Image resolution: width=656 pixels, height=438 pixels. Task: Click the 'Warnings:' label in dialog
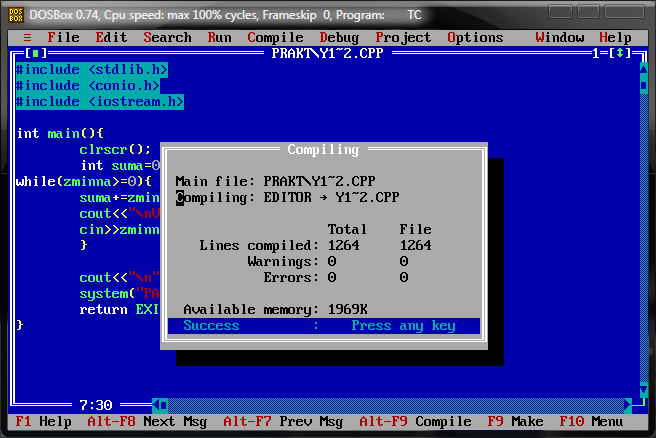[x=283, y=262]
